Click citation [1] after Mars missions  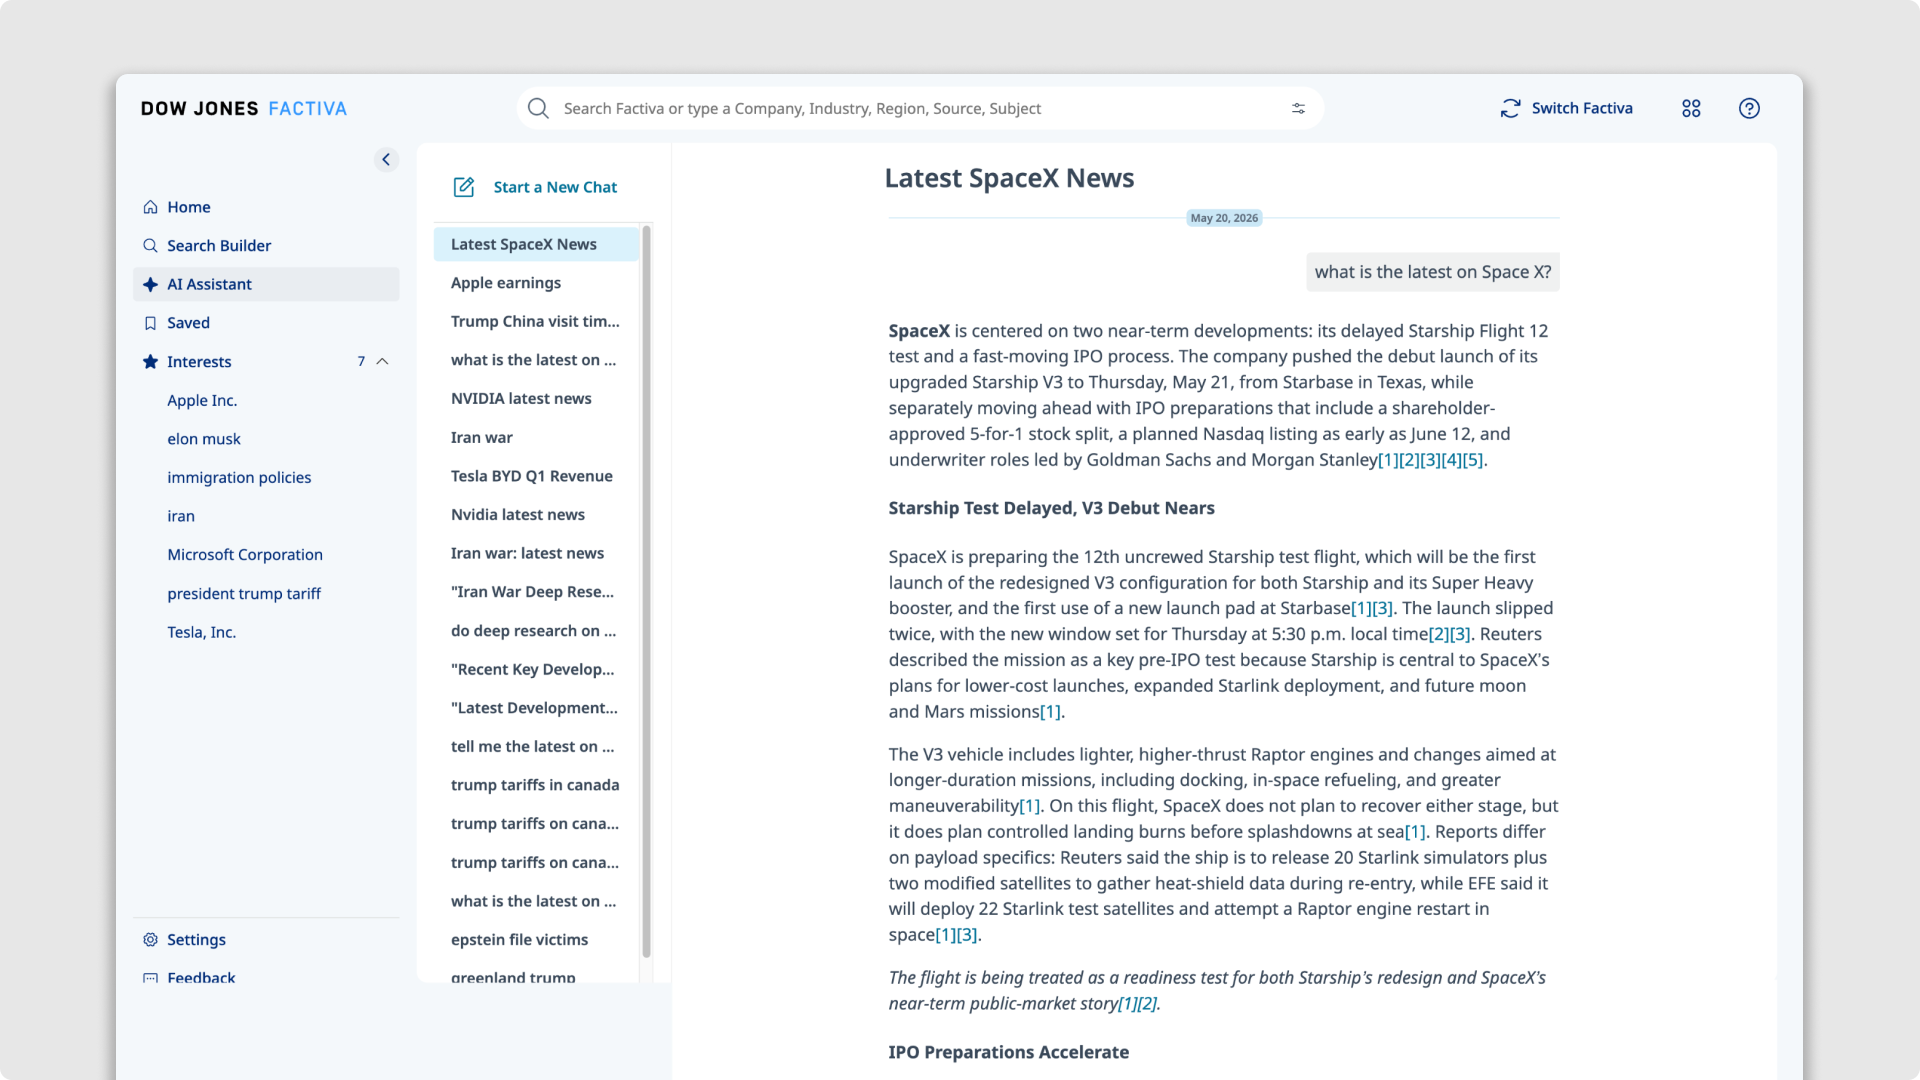[x=1050, y=712]
